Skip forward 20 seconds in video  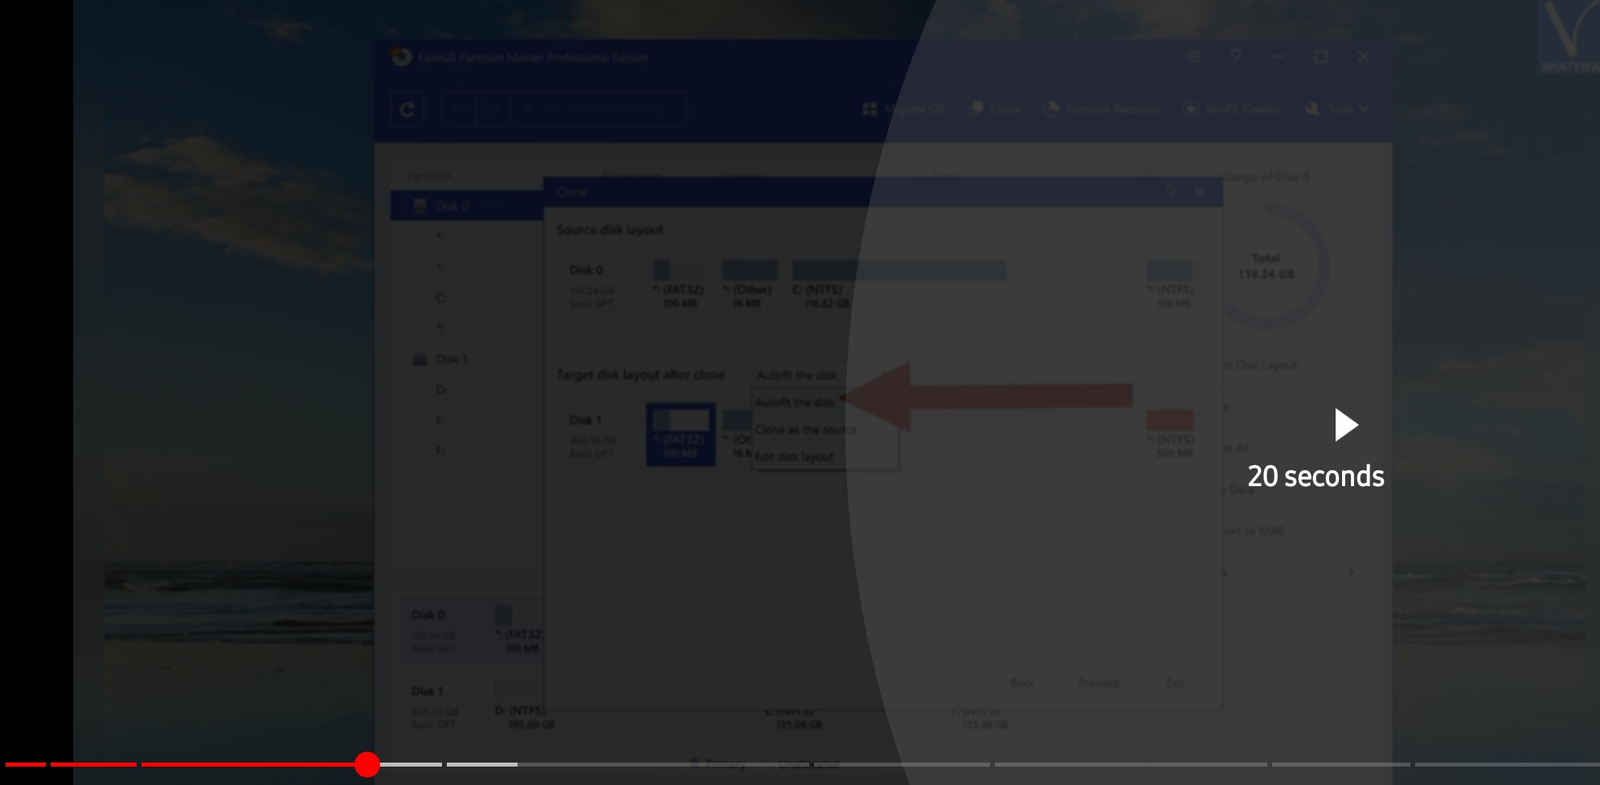[1316, 448]
